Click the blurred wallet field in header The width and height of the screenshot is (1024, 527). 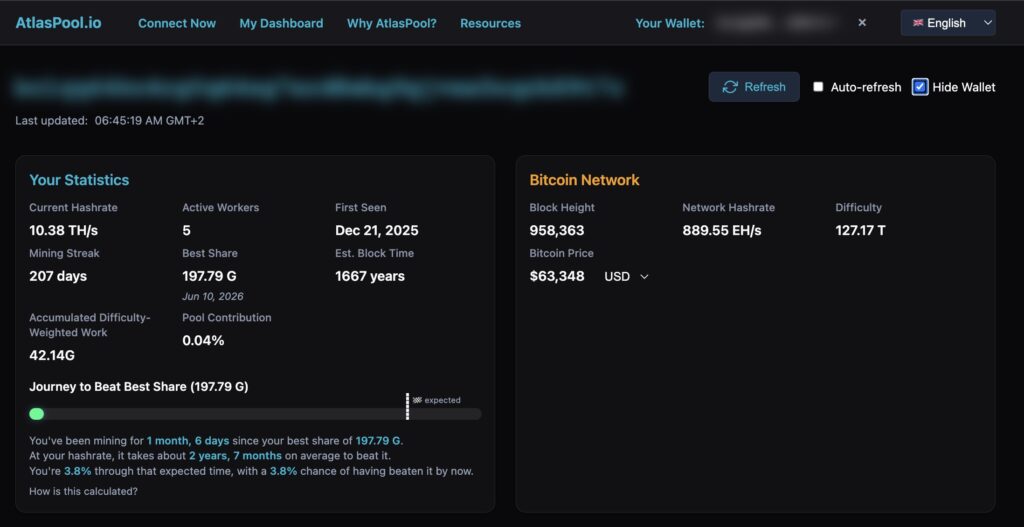point(776,23)
